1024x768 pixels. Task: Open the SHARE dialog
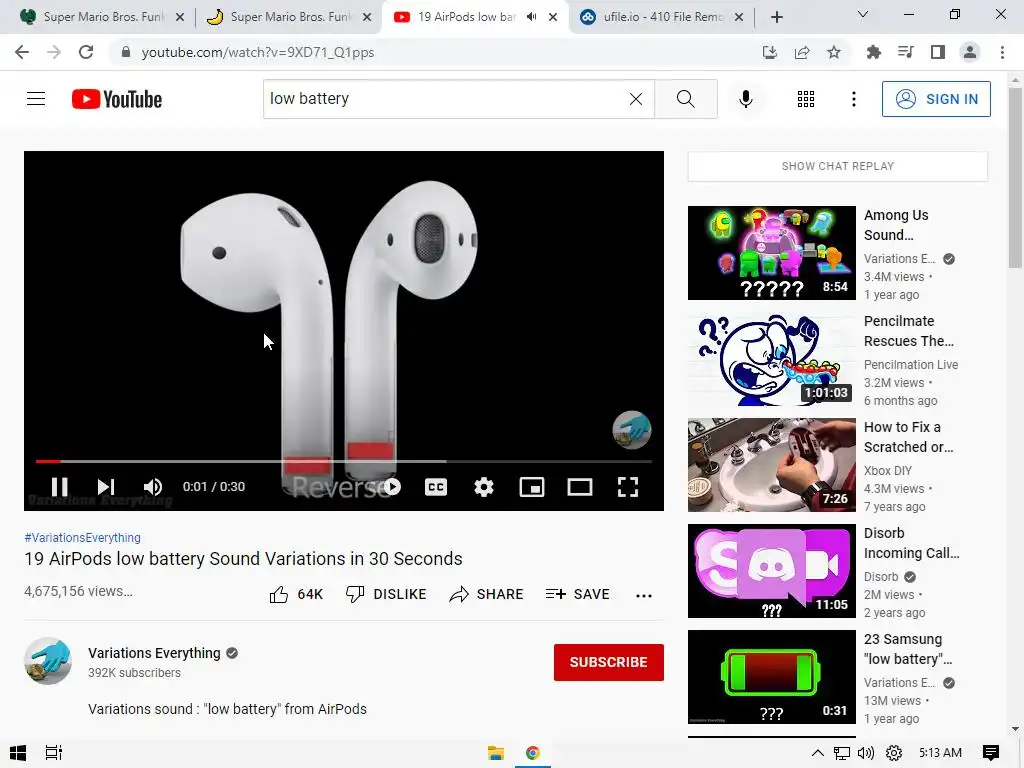click(487, 594)
